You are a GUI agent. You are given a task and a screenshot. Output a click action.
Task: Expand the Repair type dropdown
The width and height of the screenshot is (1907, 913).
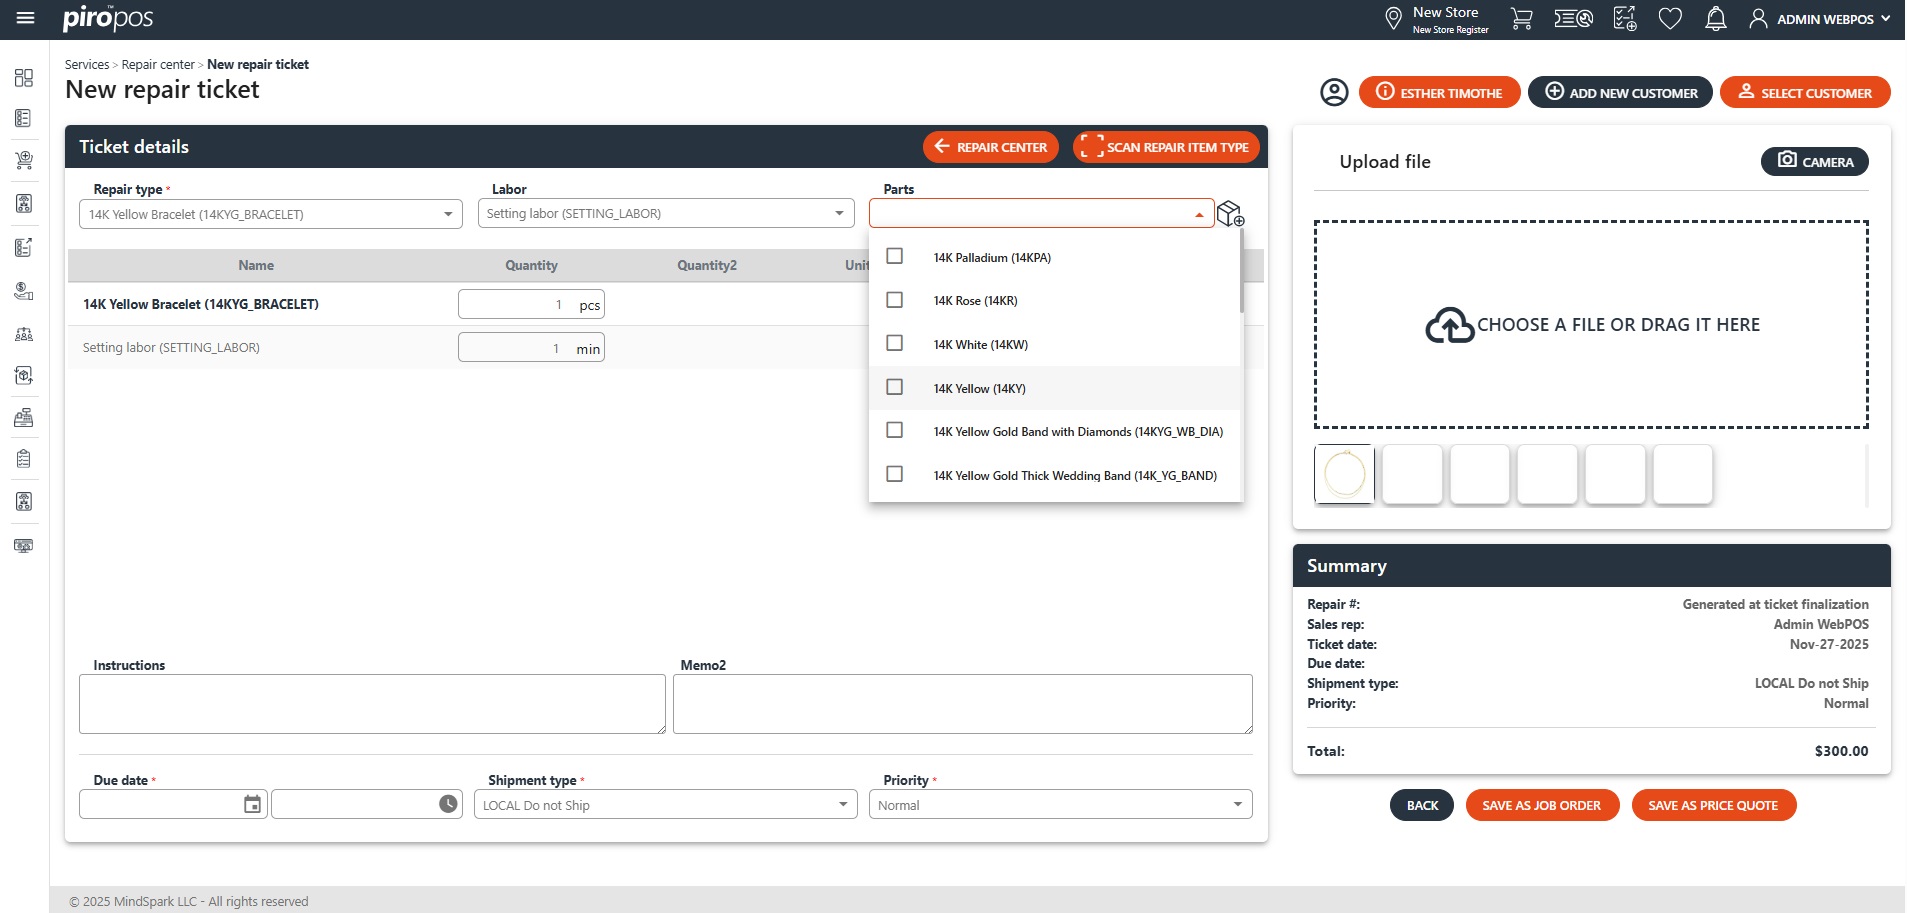pyautogui.click(x=447, y=214)
